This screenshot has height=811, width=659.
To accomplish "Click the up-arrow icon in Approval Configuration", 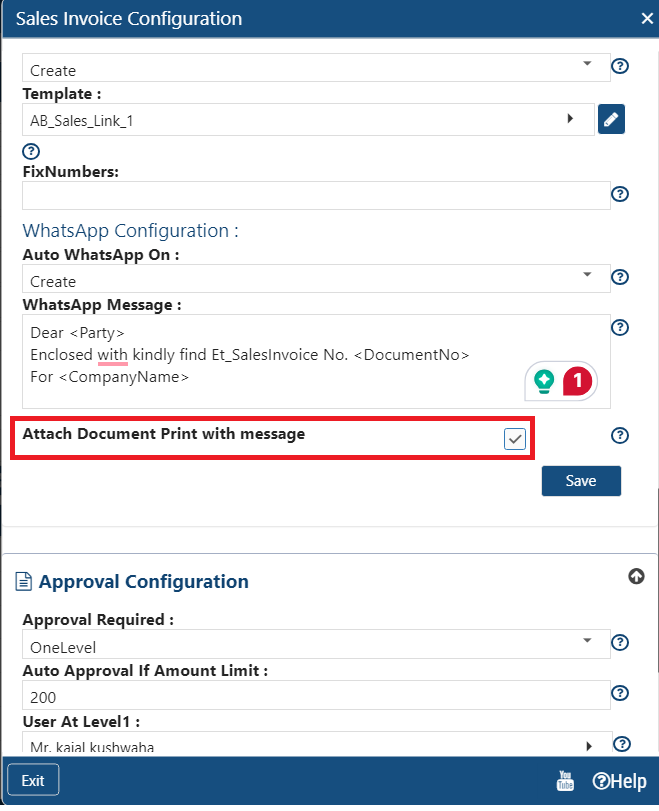I will pyautogui.click(x=636, y=576).
